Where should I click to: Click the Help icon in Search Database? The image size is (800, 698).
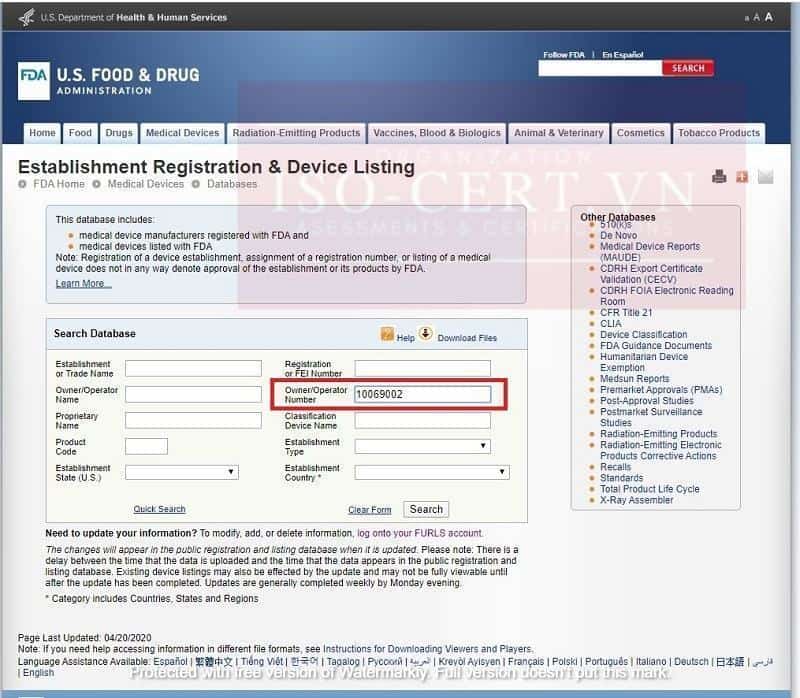pos(387,334)
